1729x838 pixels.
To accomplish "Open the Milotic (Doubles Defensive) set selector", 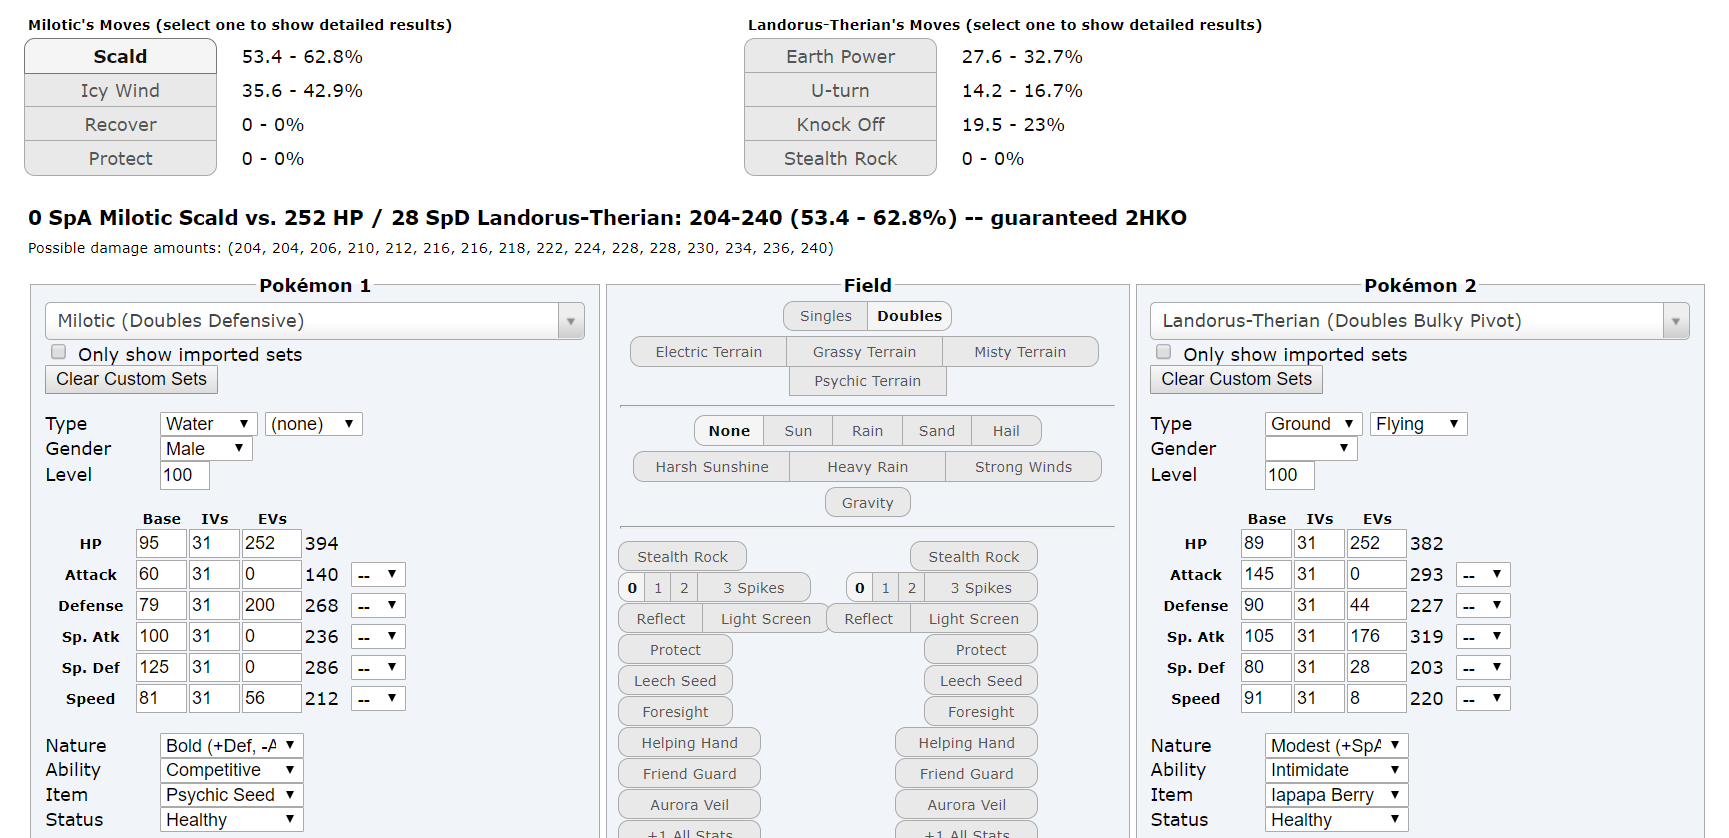I will [x=314, y=321].
